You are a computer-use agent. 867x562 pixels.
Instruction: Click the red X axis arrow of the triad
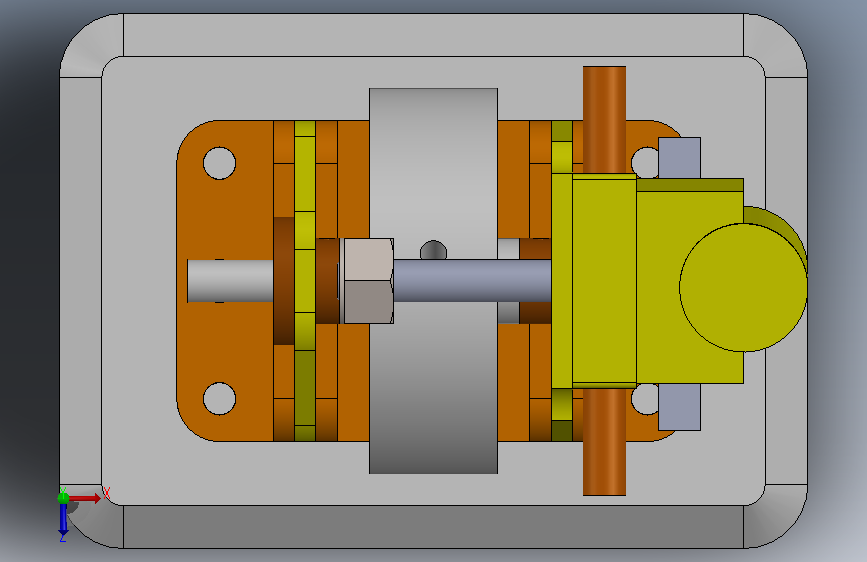point(86,498)
